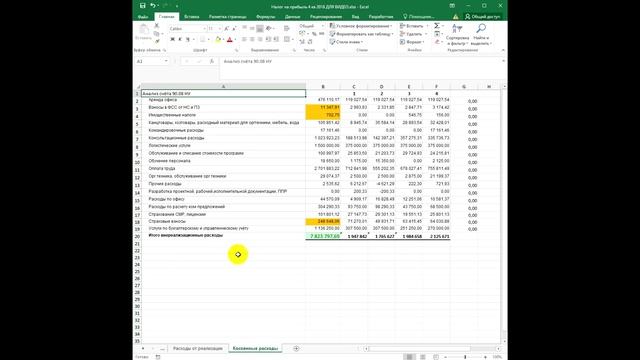
Task: Increase the cell indent
Action: (276, 40)
